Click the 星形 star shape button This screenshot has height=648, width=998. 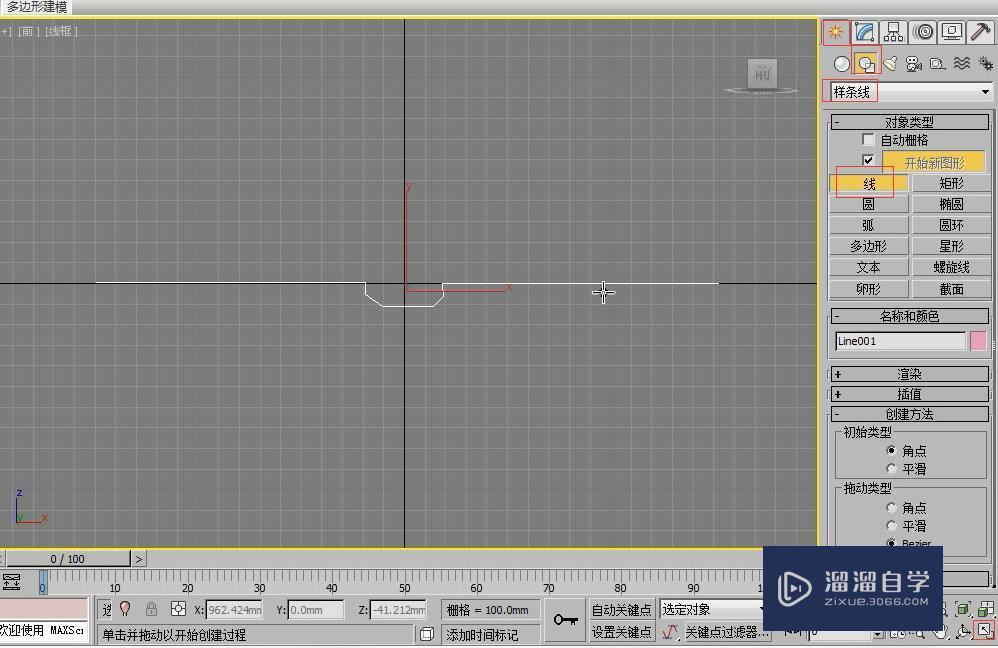point(952,246)
